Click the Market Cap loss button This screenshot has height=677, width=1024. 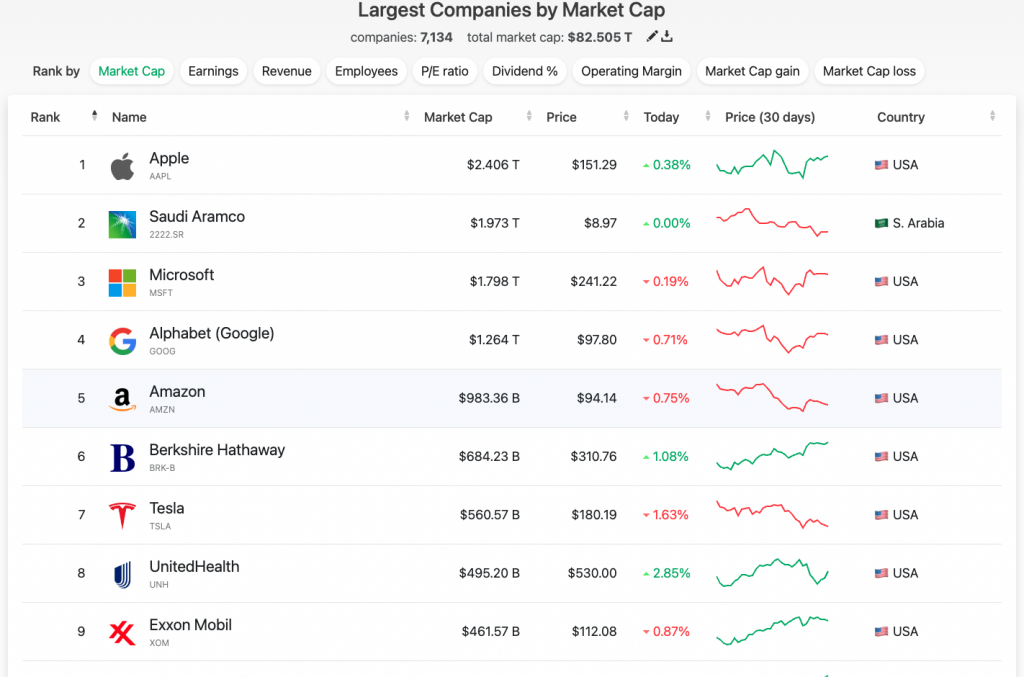tap(869, 71)
